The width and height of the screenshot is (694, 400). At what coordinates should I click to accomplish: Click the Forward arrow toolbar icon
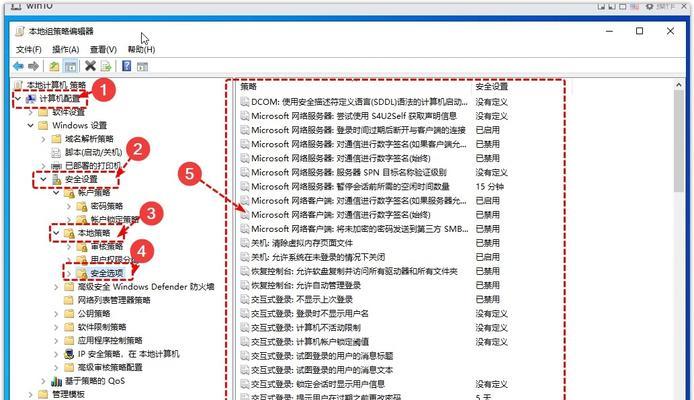point(33,66)
